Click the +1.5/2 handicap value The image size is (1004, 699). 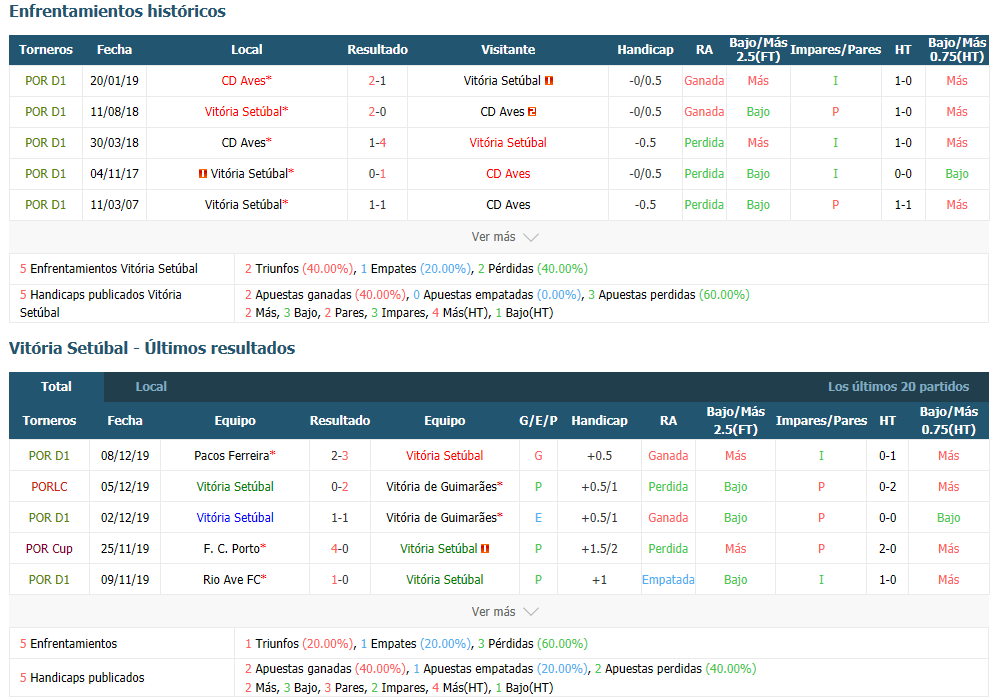click(599, 549)
